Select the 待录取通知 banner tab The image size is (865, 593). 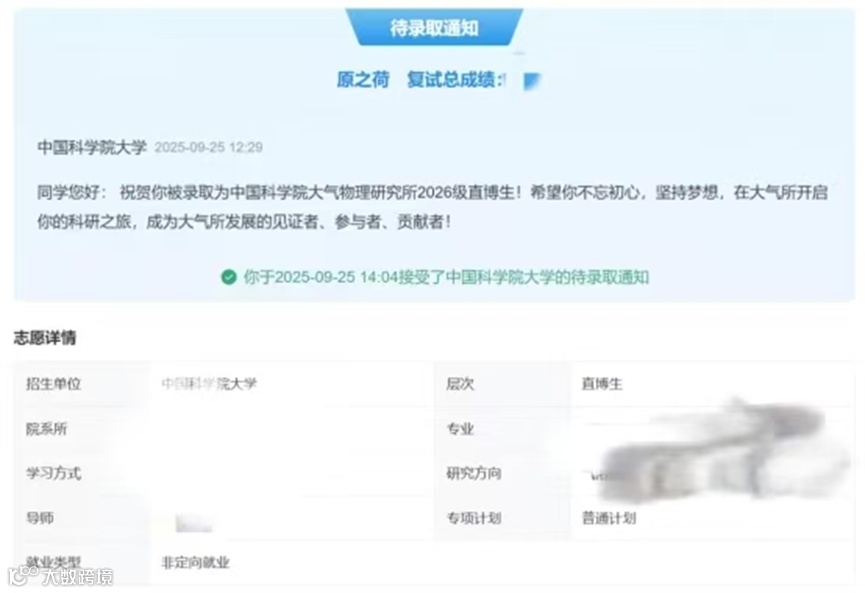pos(434,28)
